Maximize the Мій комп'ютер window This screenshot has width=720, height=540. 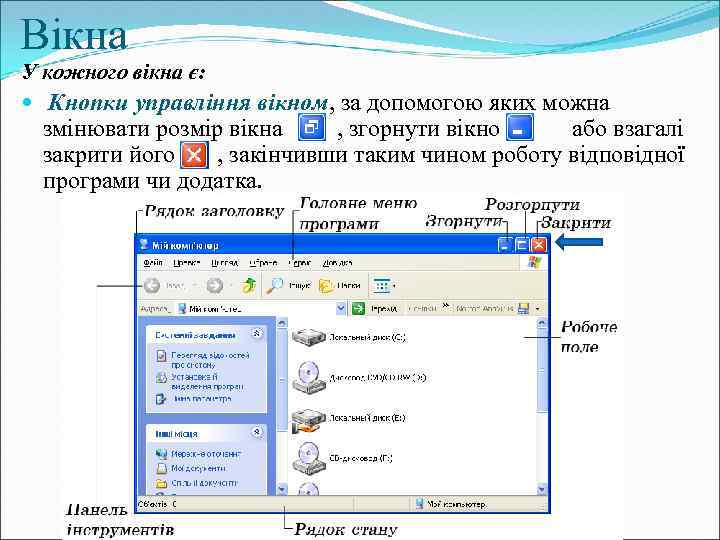pos(522,244)
